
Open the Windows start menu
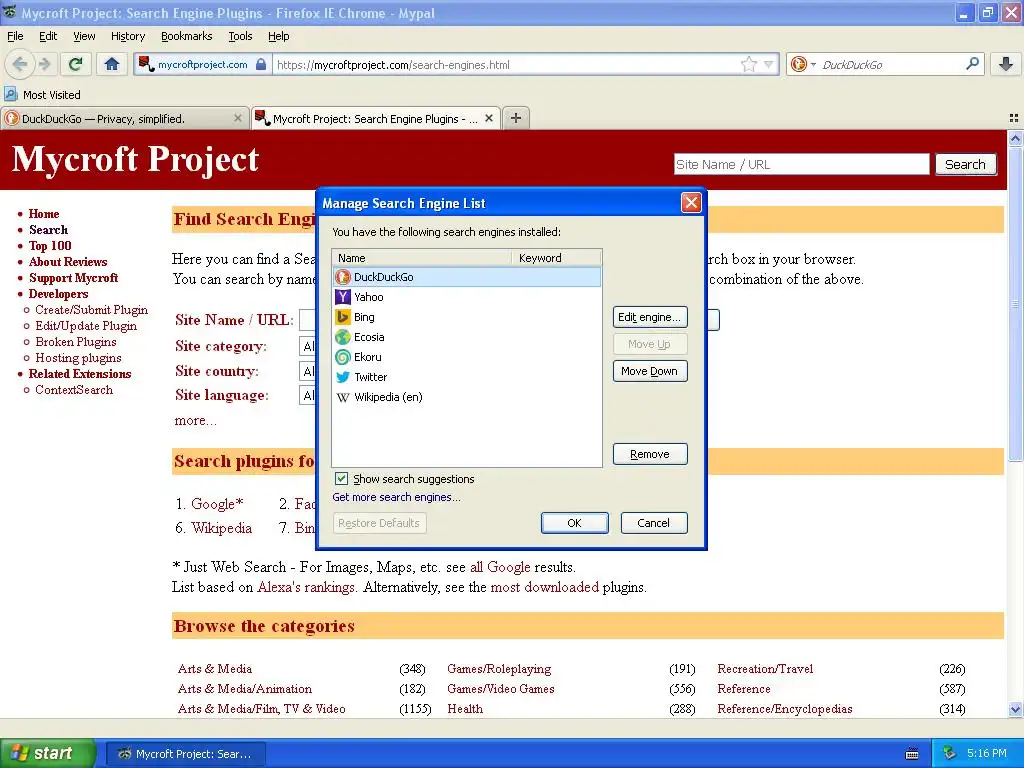click(47, 753)
